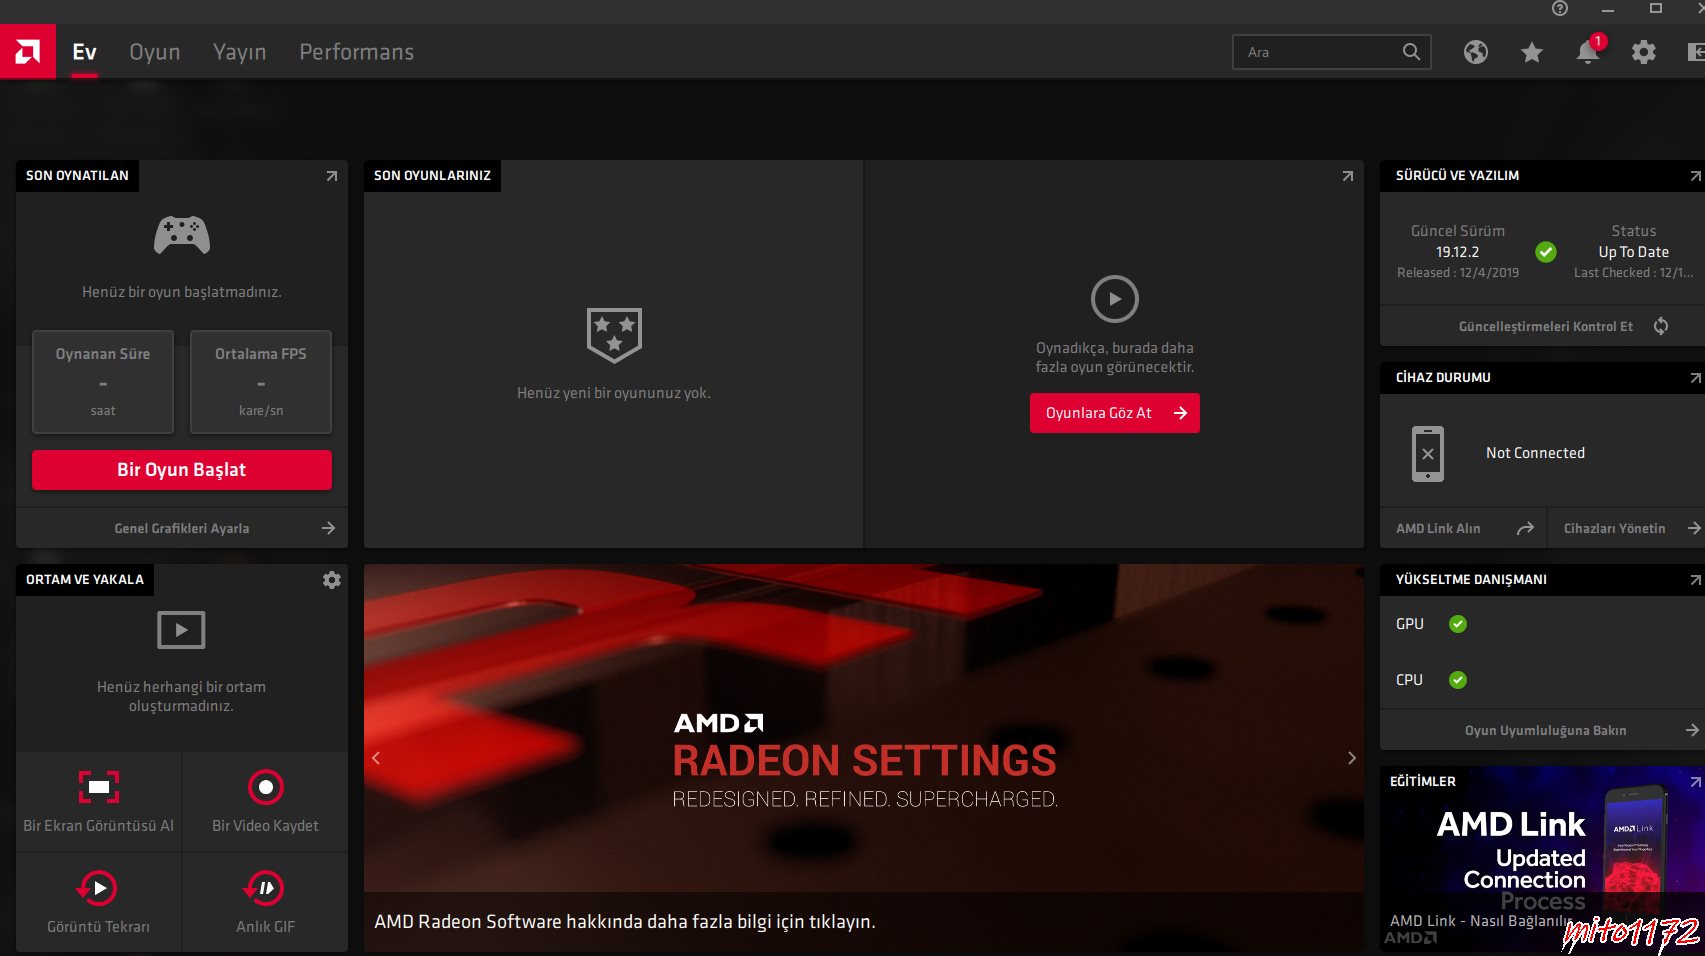Select the Oynanan Süre tile
This screenshot has height=956, width=1705.
(x=103, y=382)
